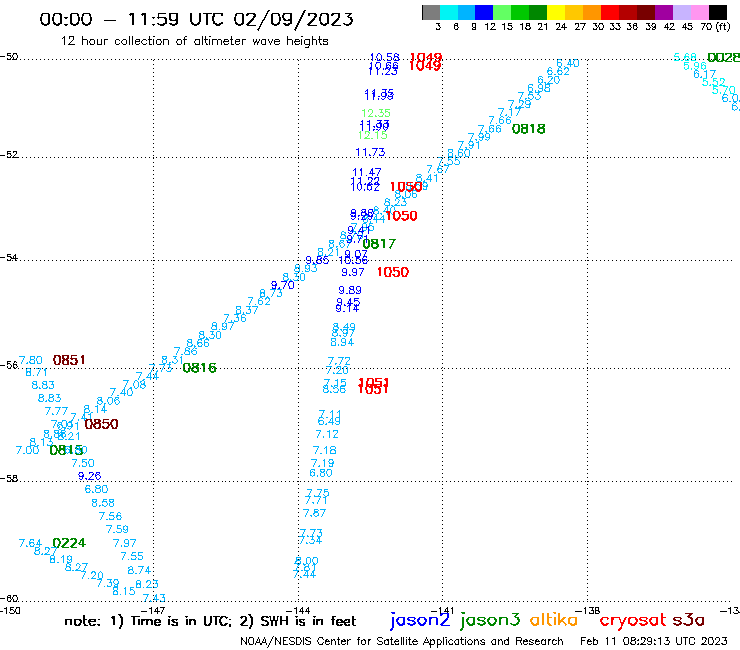Click the 7.87 wave height value
The image size is (740, 650).
coord(314,513)
